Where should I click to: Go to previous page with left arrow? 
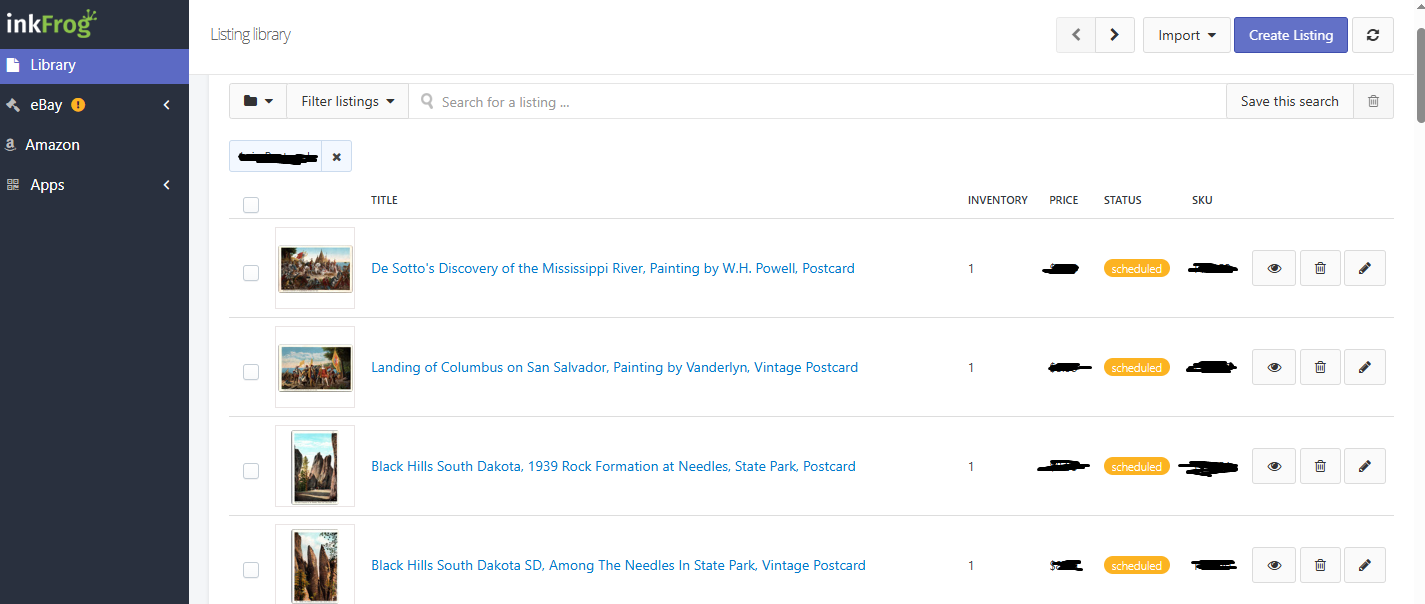click(1076, 35)
